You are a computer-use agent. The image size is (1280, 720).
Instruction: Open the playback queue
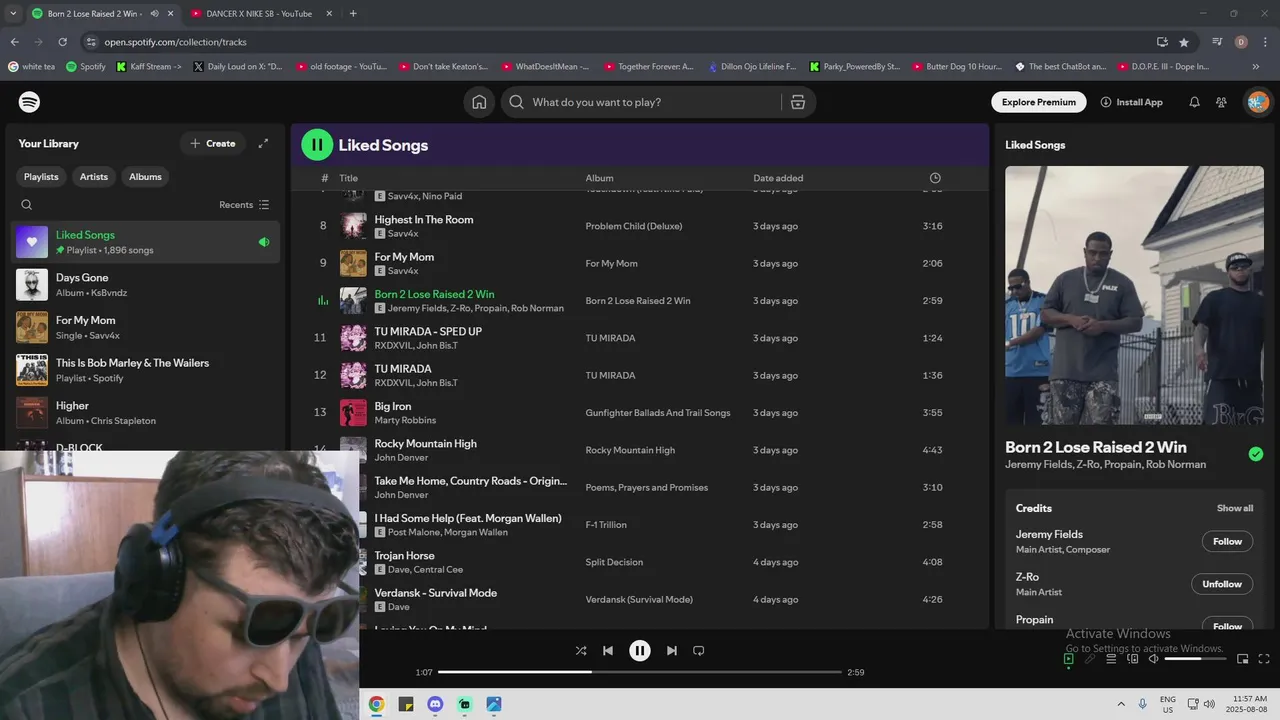click(x=1111, y=659)
